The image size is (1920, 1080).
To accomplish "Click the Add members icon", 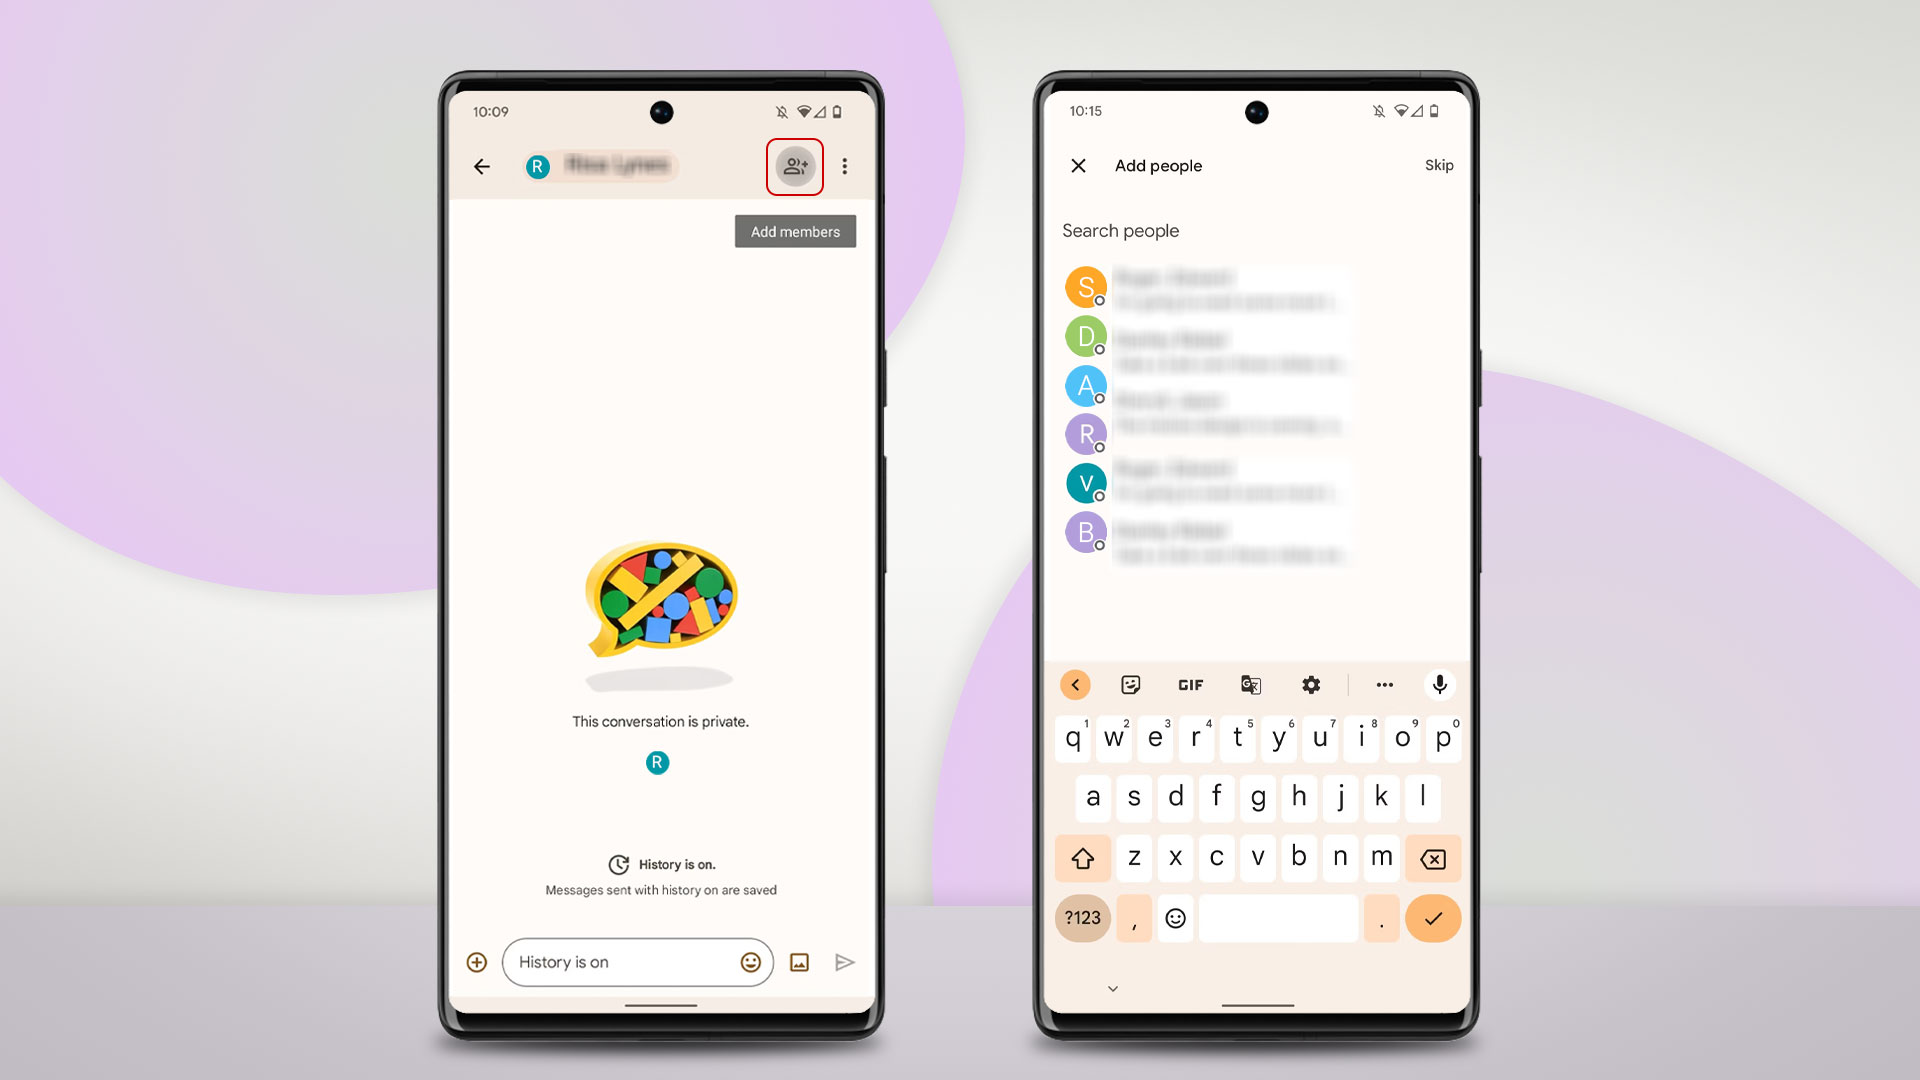I will [x=795, y=165].
